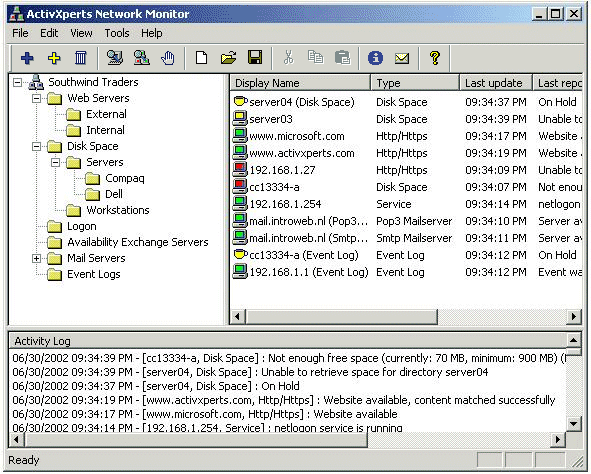Click the list's horizontal scrollbar left arrow

click(238, 317)
